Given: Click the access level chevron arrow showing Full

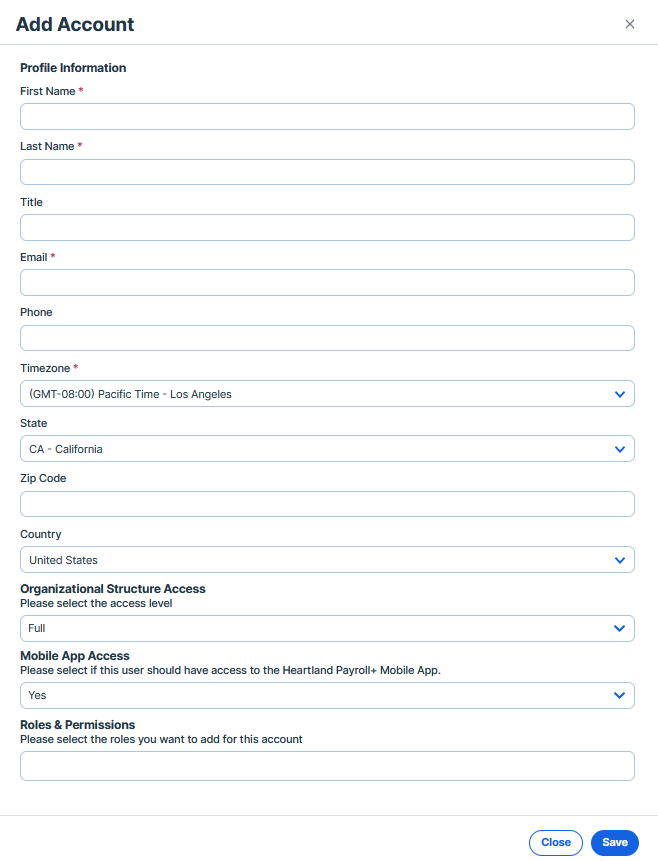Looking at the screenshot, I should 619,628.
